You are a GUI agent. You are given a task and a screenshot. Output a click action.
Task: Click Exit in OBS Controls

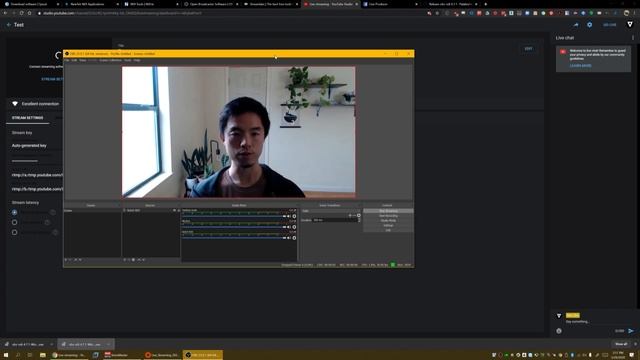tap(388, 230)
